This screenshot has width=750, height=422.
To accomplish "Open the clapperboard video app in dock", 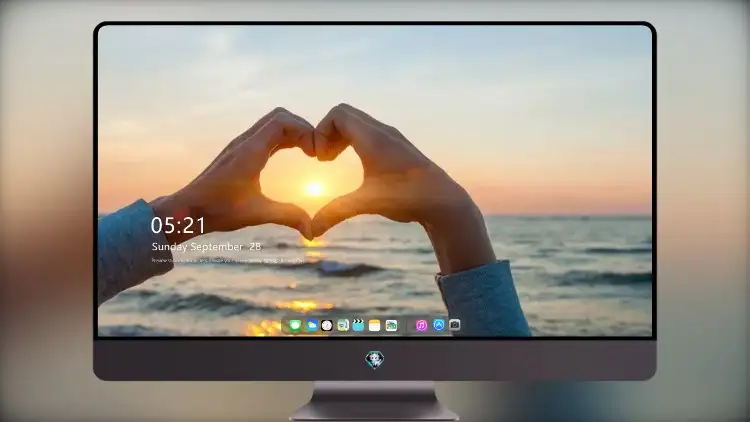I will coord(358,325).
